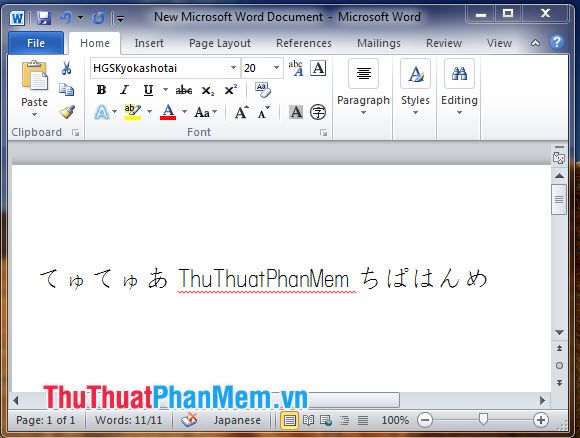Paste clipboard contents with Paste icon
This screenshot has height=438, width=580.
pos(34,76)
